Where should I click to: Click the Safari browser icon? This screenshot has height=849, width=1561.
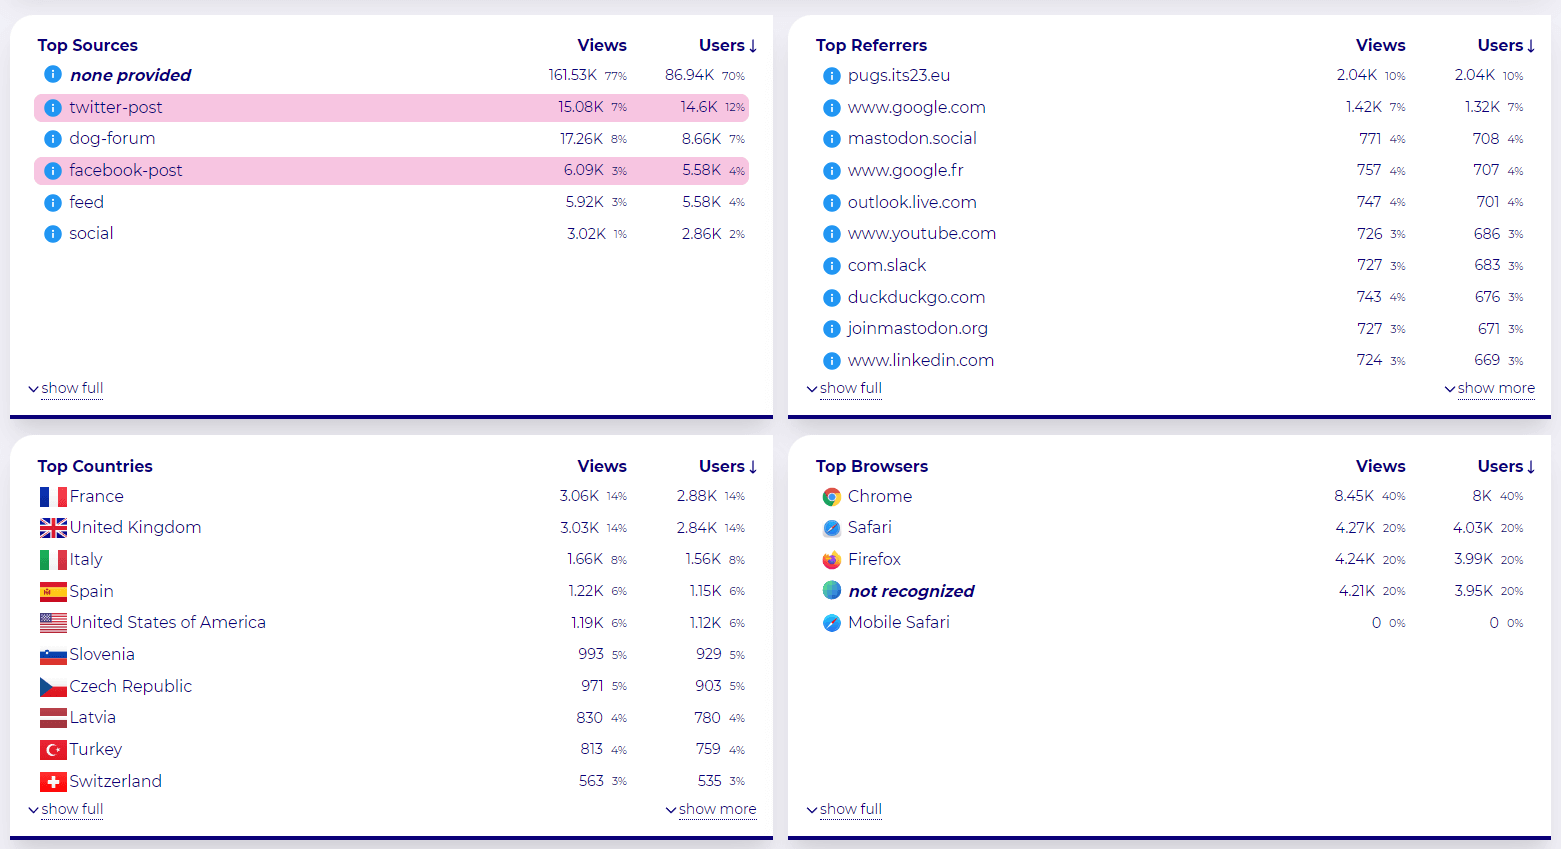(x=831, y=528)
